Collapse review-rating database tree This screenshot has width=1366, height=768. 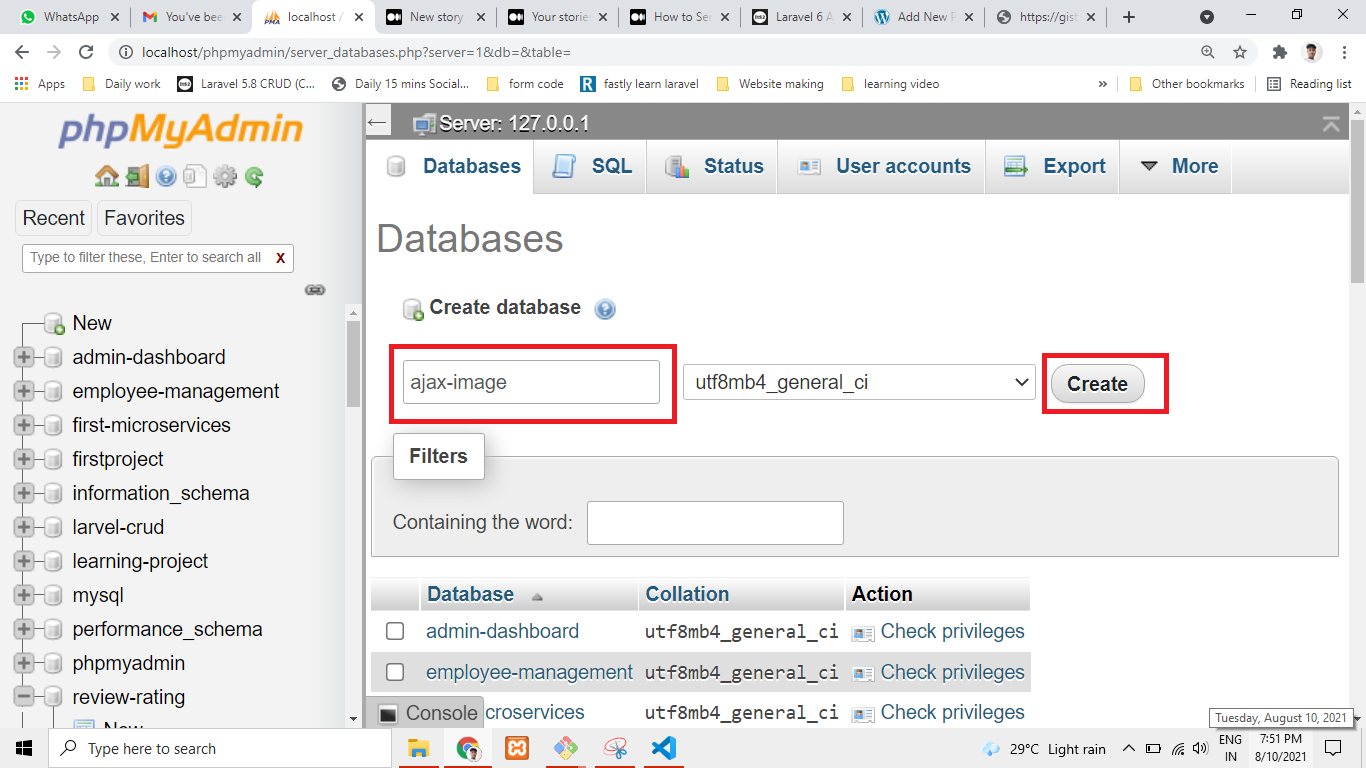click(x=24, y=697)
